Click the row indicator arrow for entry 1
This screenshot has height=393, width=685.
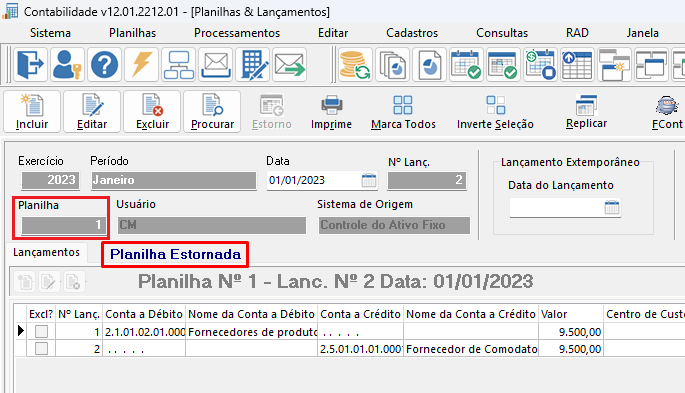pos(21,331)
